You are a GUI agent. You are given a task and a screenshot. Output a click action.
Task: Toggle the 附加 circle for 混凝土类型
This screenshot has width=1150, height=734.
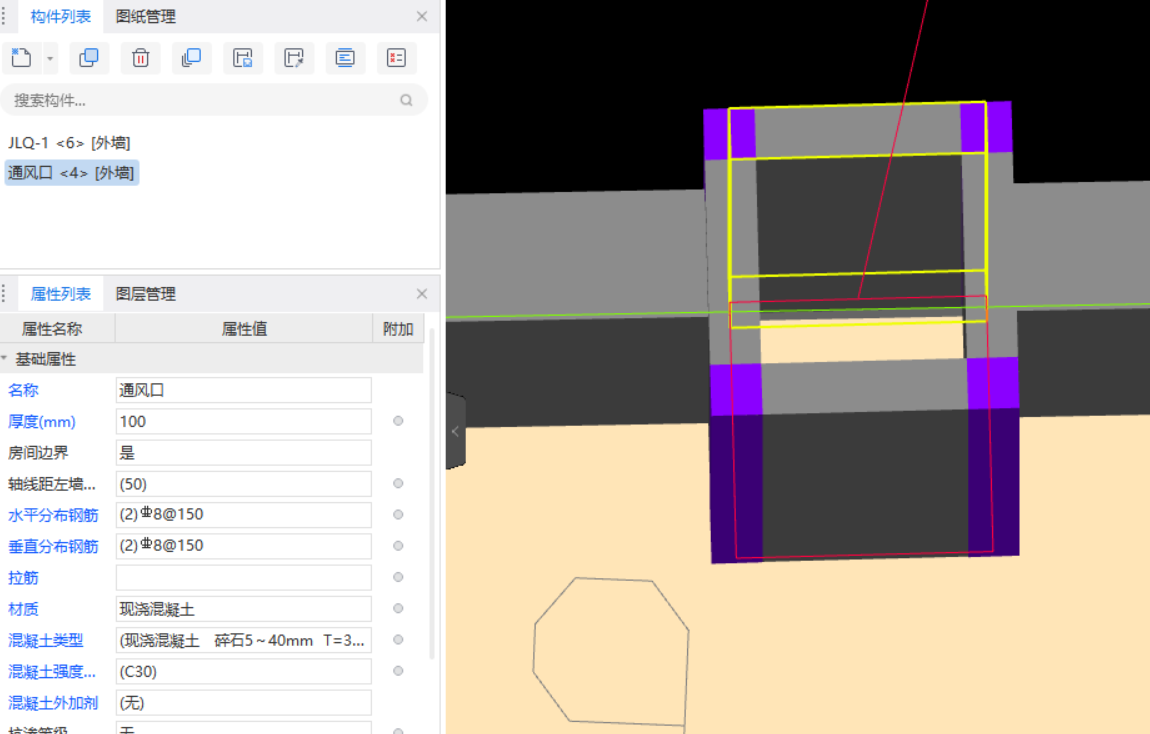tap(398, 639)
